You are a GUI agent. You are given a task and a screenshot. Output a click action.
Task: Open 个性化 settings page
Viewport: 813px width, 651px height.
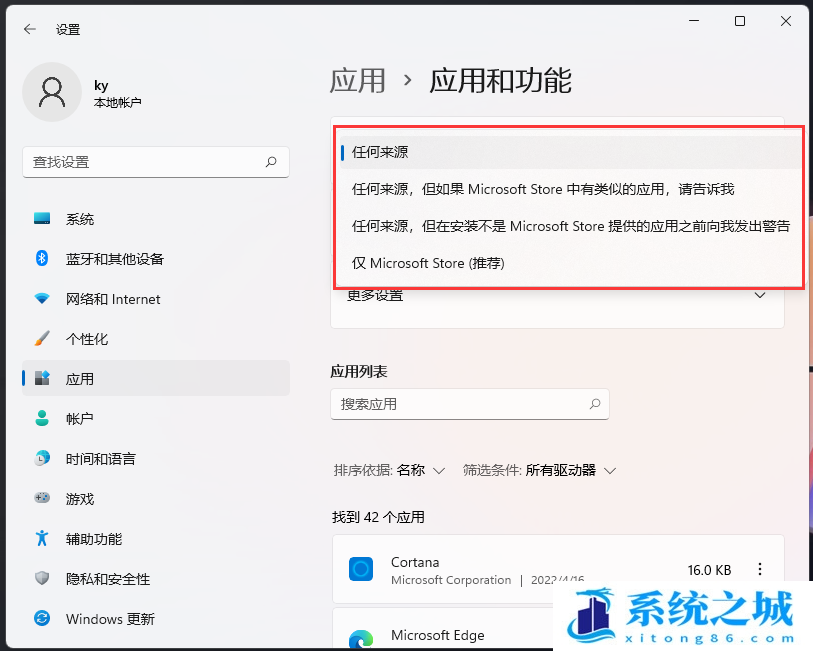point(87,339)
